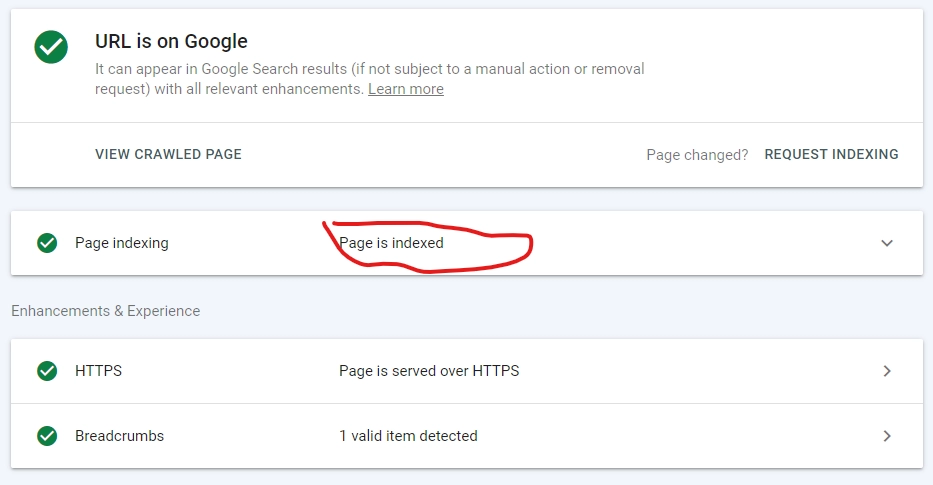Click the green check icon beside Breadcrumbs
This screenshot has height=485, width=933.
[x=47, y=436]
